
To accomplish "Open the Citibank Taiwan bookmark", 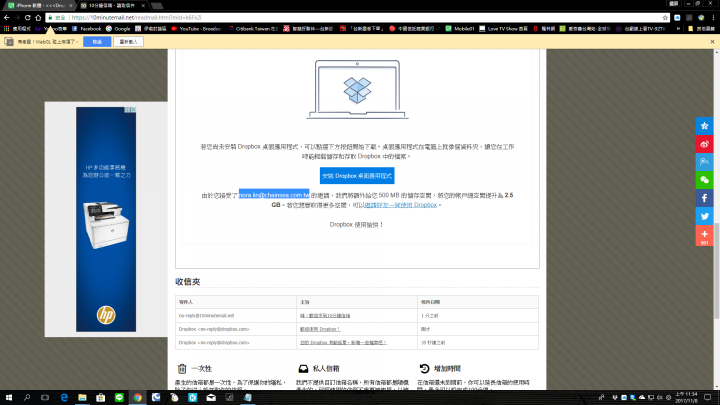I will tap(253, 28).
